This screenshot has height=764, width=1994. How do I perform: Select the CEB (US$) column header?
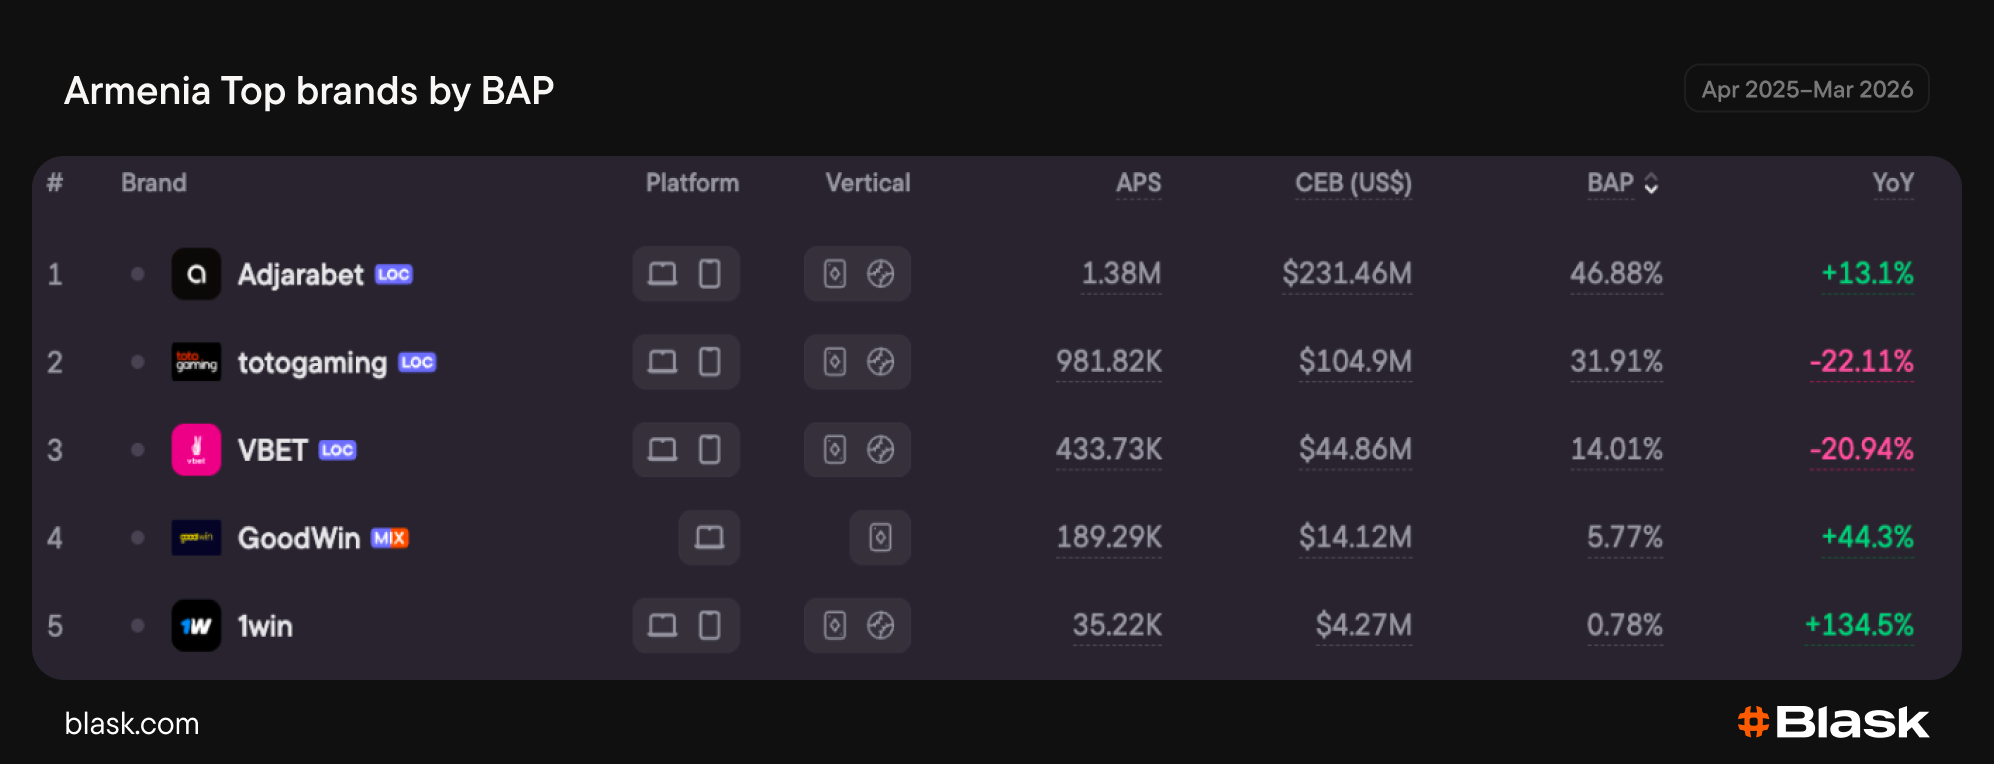click(x=1353, y=183)
